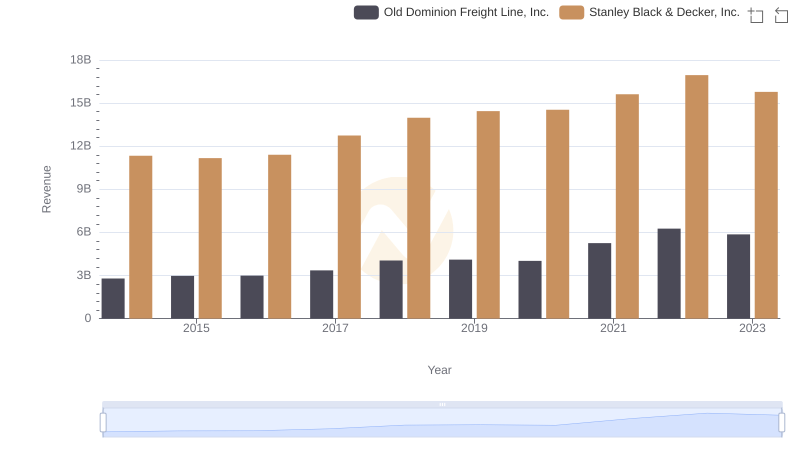Click the Old Dominion bar for 2020
The image size is (800, 461).
click(x=530, y=290)
